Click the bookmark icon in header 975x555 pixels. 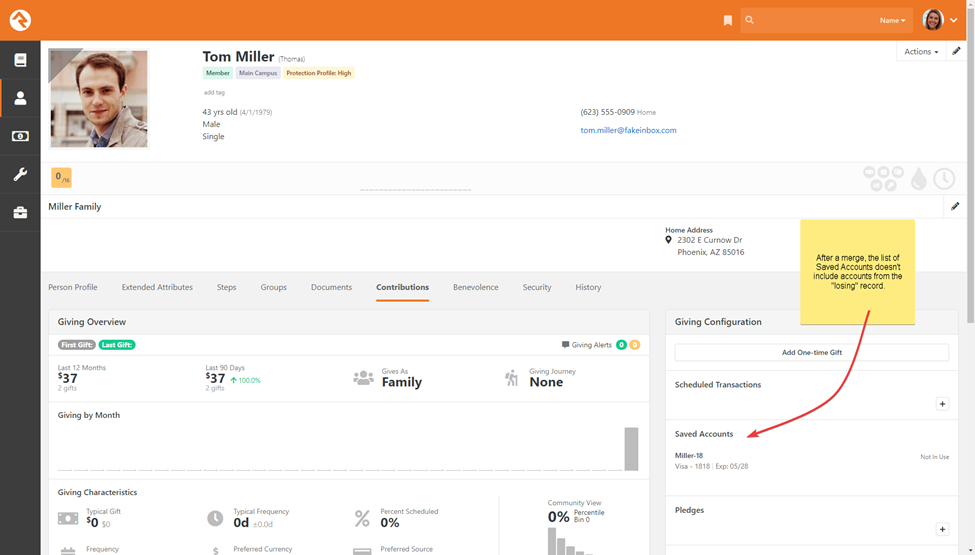click(728, 21)
